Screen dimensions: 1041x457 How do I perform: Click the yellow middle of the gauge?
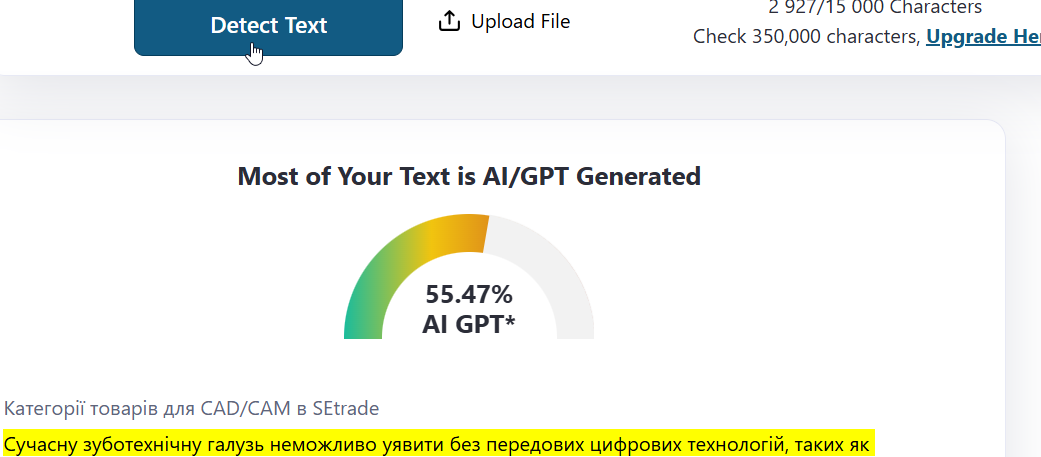click(430, 240)
